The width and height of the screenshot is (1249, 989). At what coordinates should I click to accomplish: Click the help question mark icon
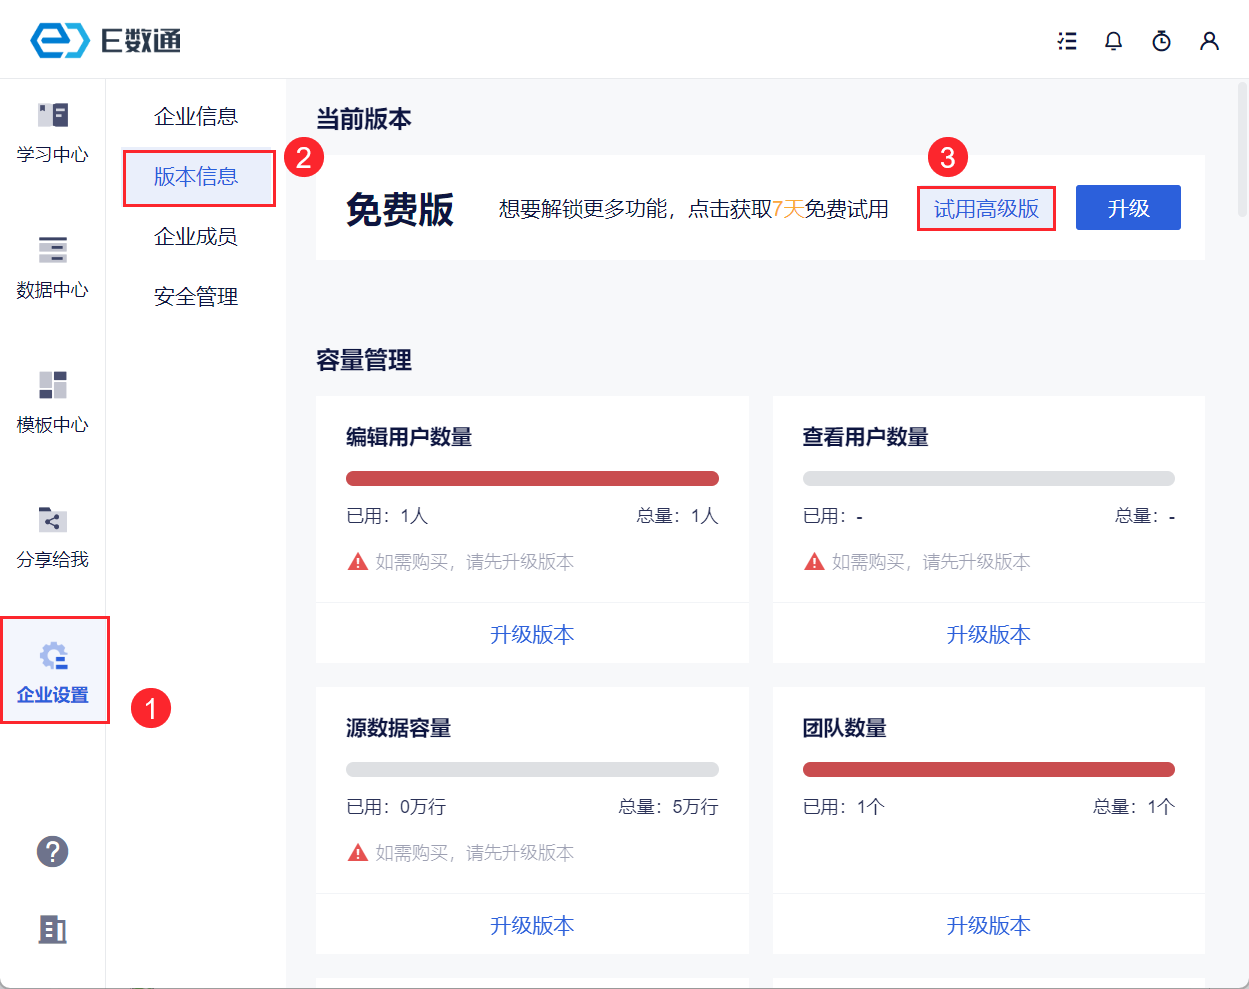pos(53,852)
